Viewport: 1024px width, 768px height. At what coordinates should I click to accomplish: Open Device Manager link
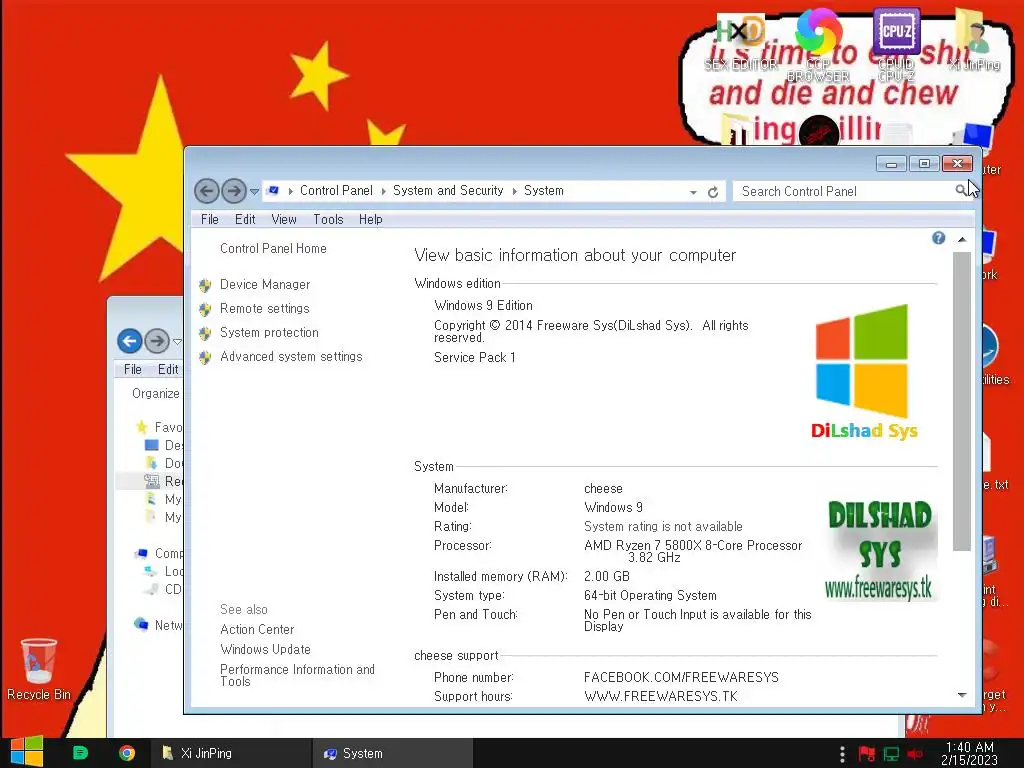pos(265,284)
